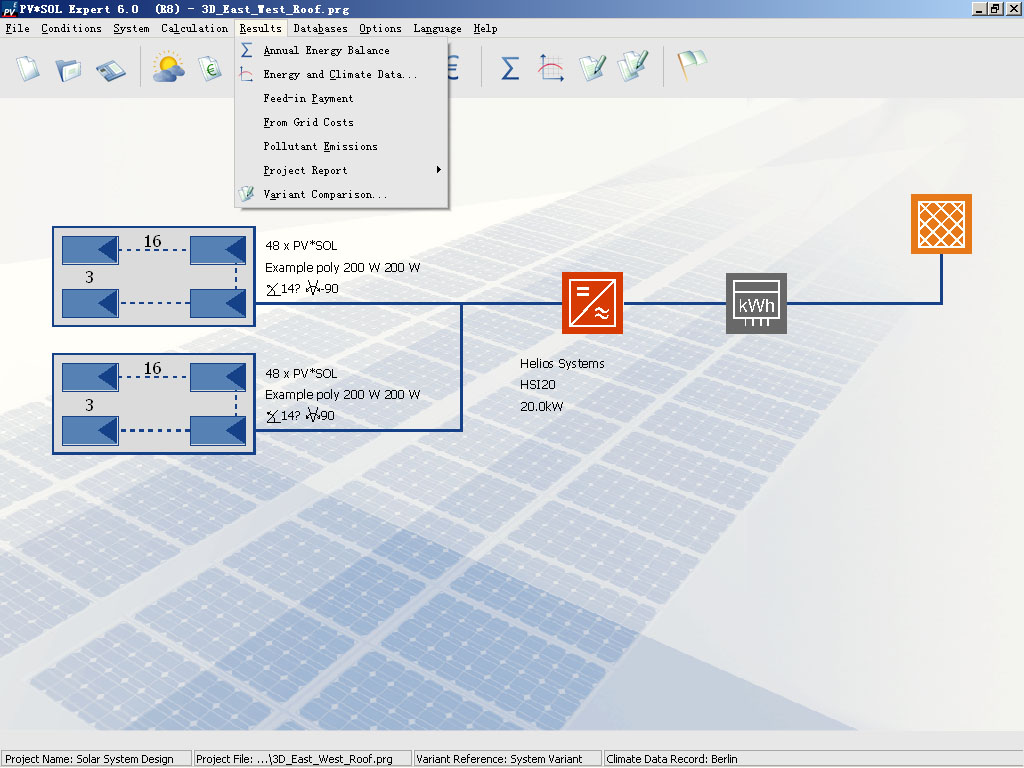1024x768 pixels.
Task: Open the System menu
Action: [131, 28]
